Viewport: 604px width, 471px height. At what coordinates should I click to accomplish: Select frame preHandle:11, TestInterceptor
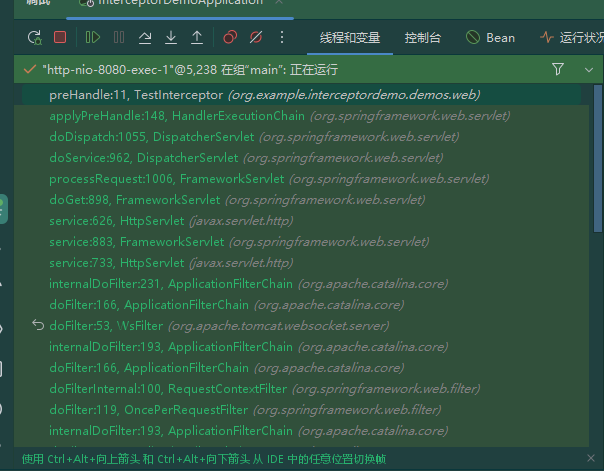click(301, 95)
